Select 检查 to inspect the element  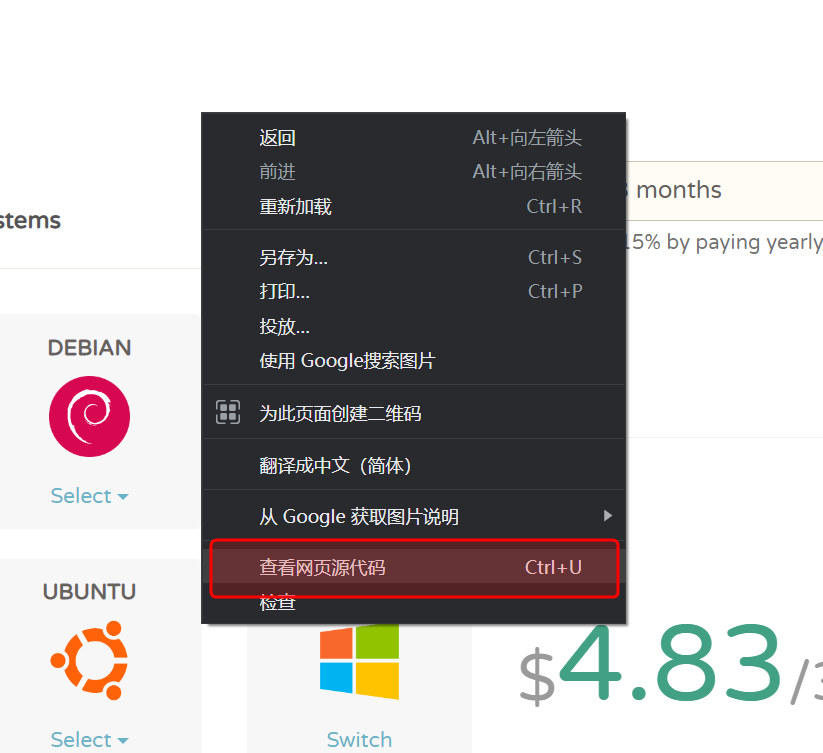tap(278, 603)
